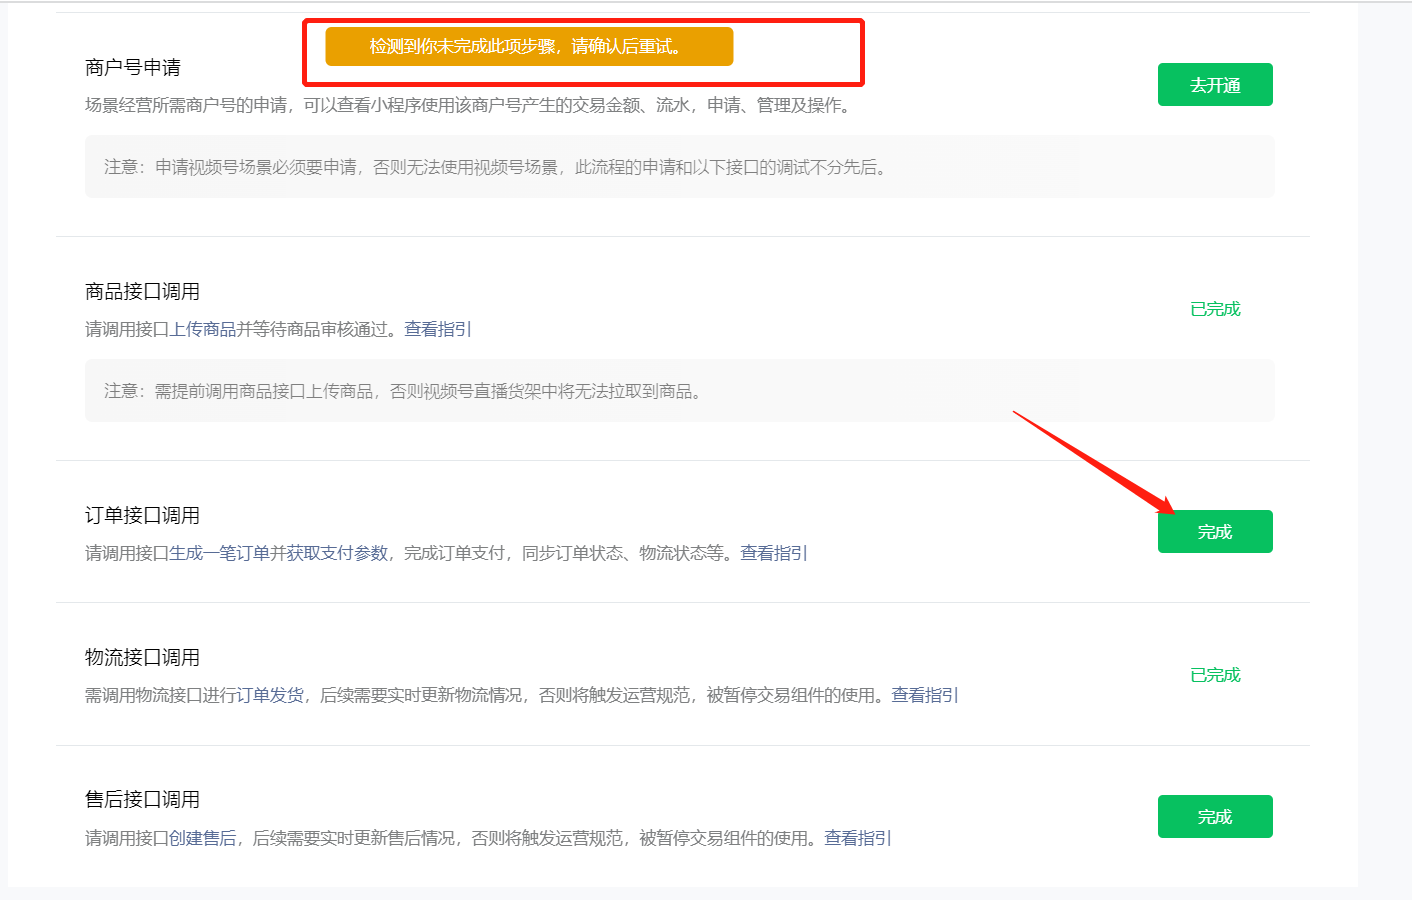The width and height of the screenshot is (1412, 900).
Task: Open the 生成一笔订单并获取支付参数 link
Action: click(x=278, y=553)
